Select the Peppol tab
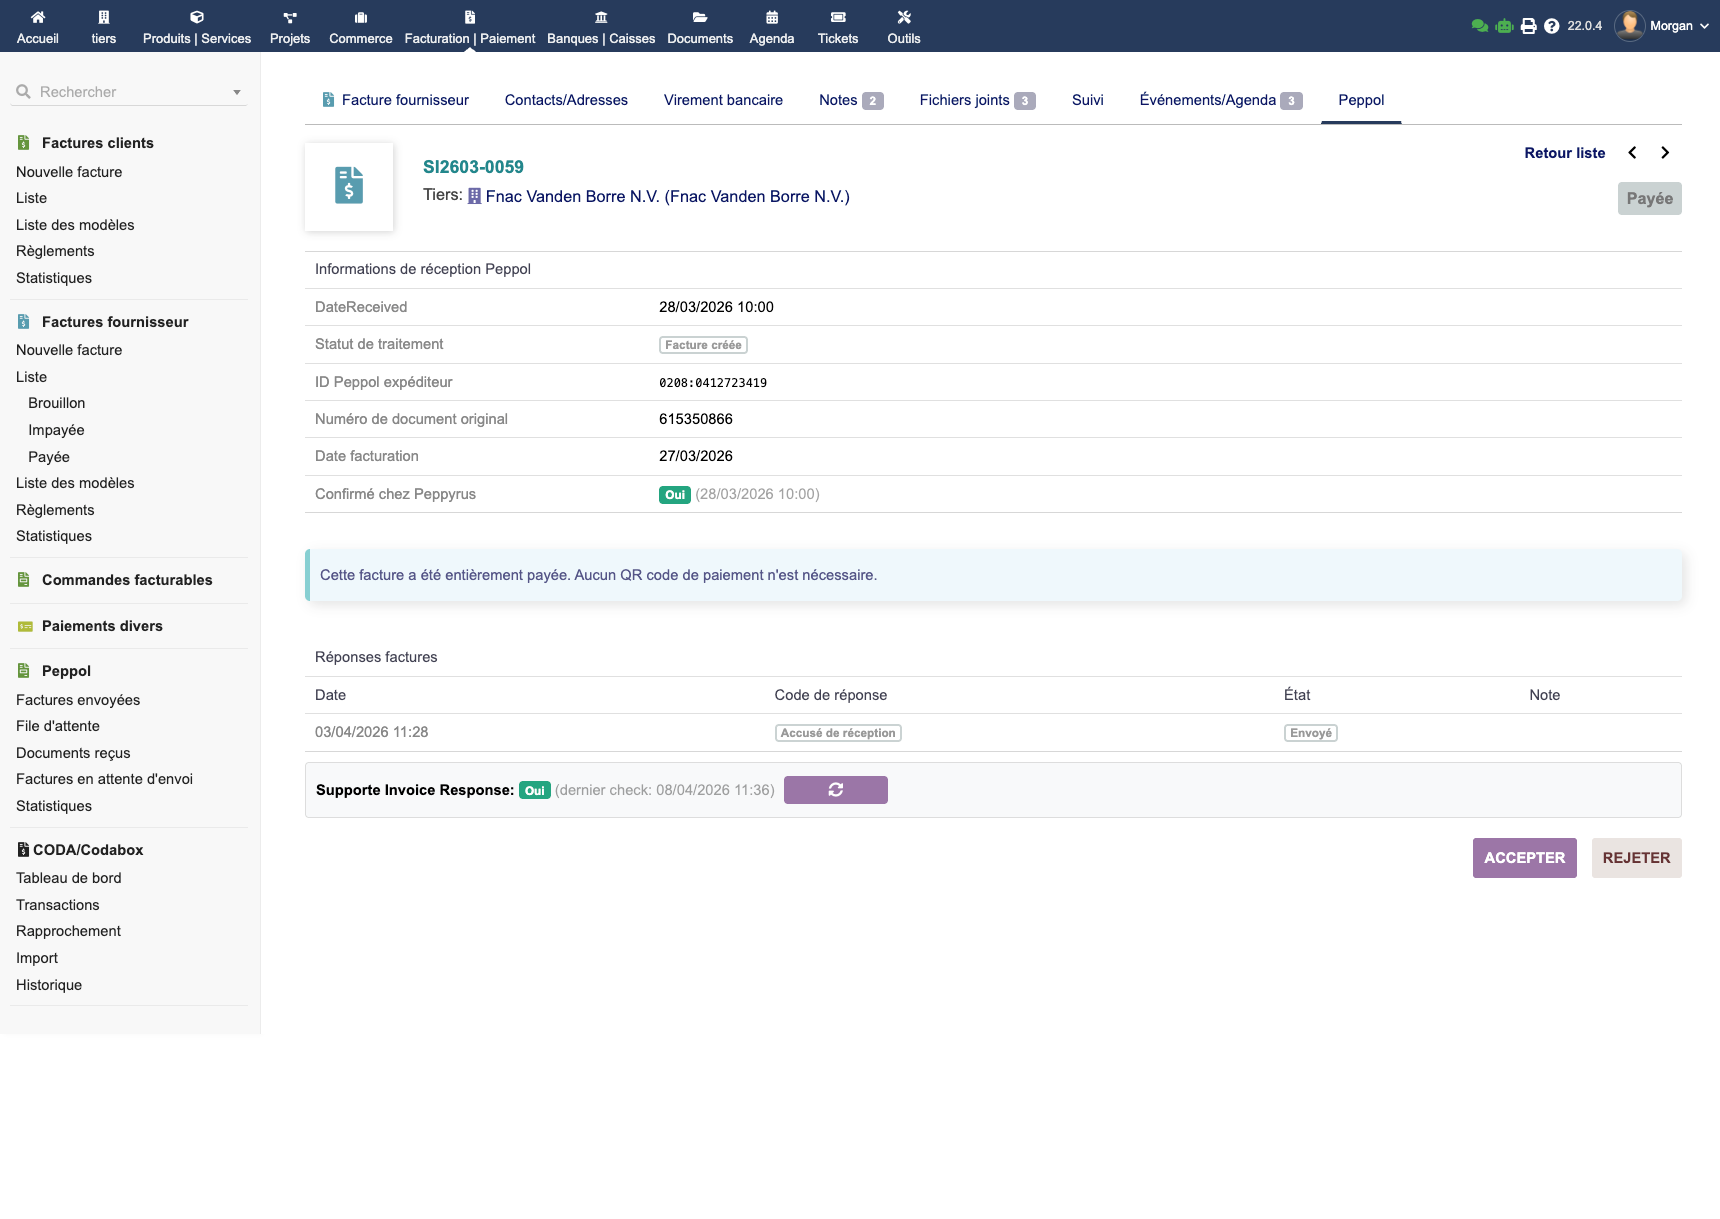1720x1219 pixels. tap(1361, 100)
